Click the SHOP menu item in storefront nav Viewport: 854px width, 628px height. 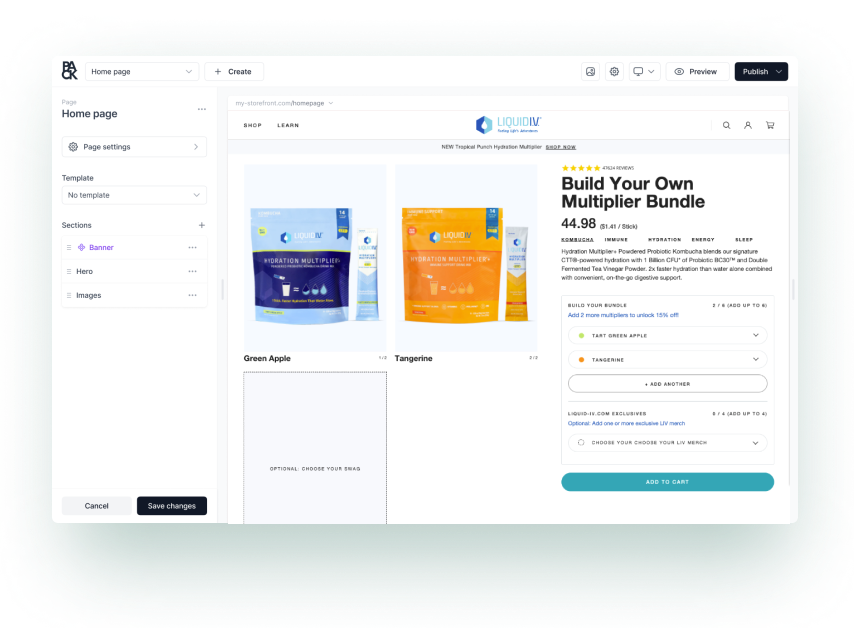(x=252, y=125)
